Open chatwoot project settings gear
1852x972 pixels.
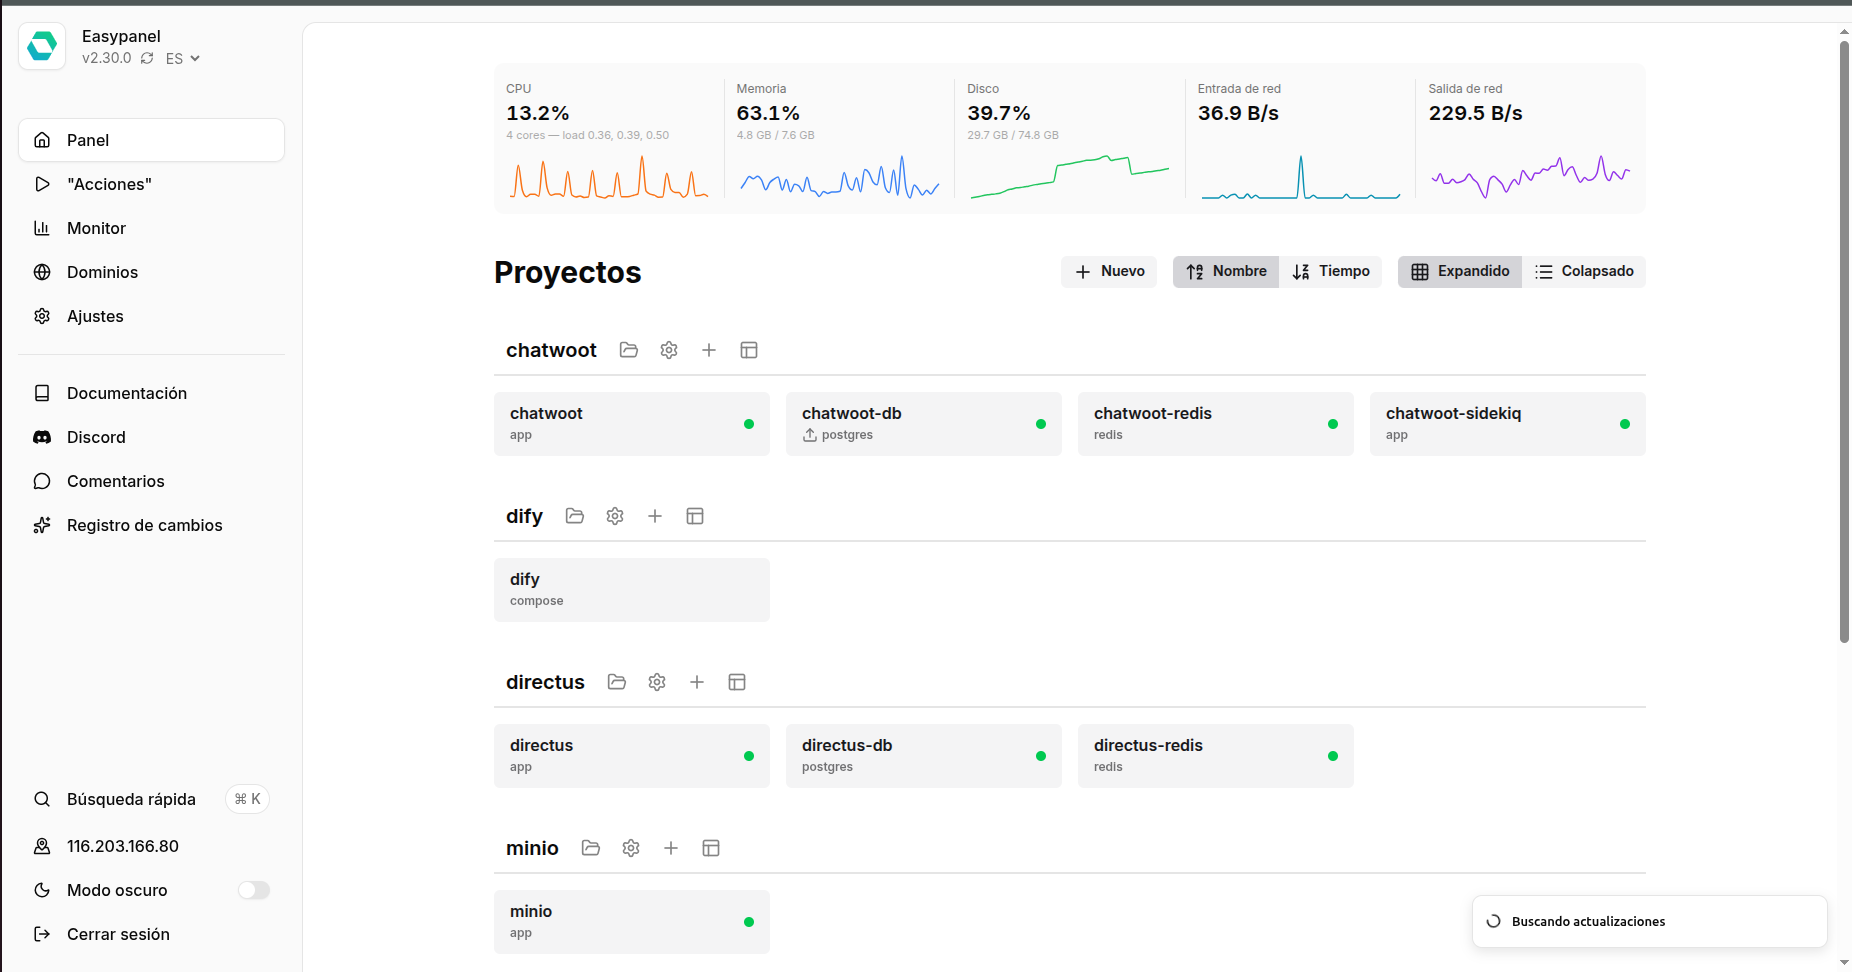[x=669, y=350]
